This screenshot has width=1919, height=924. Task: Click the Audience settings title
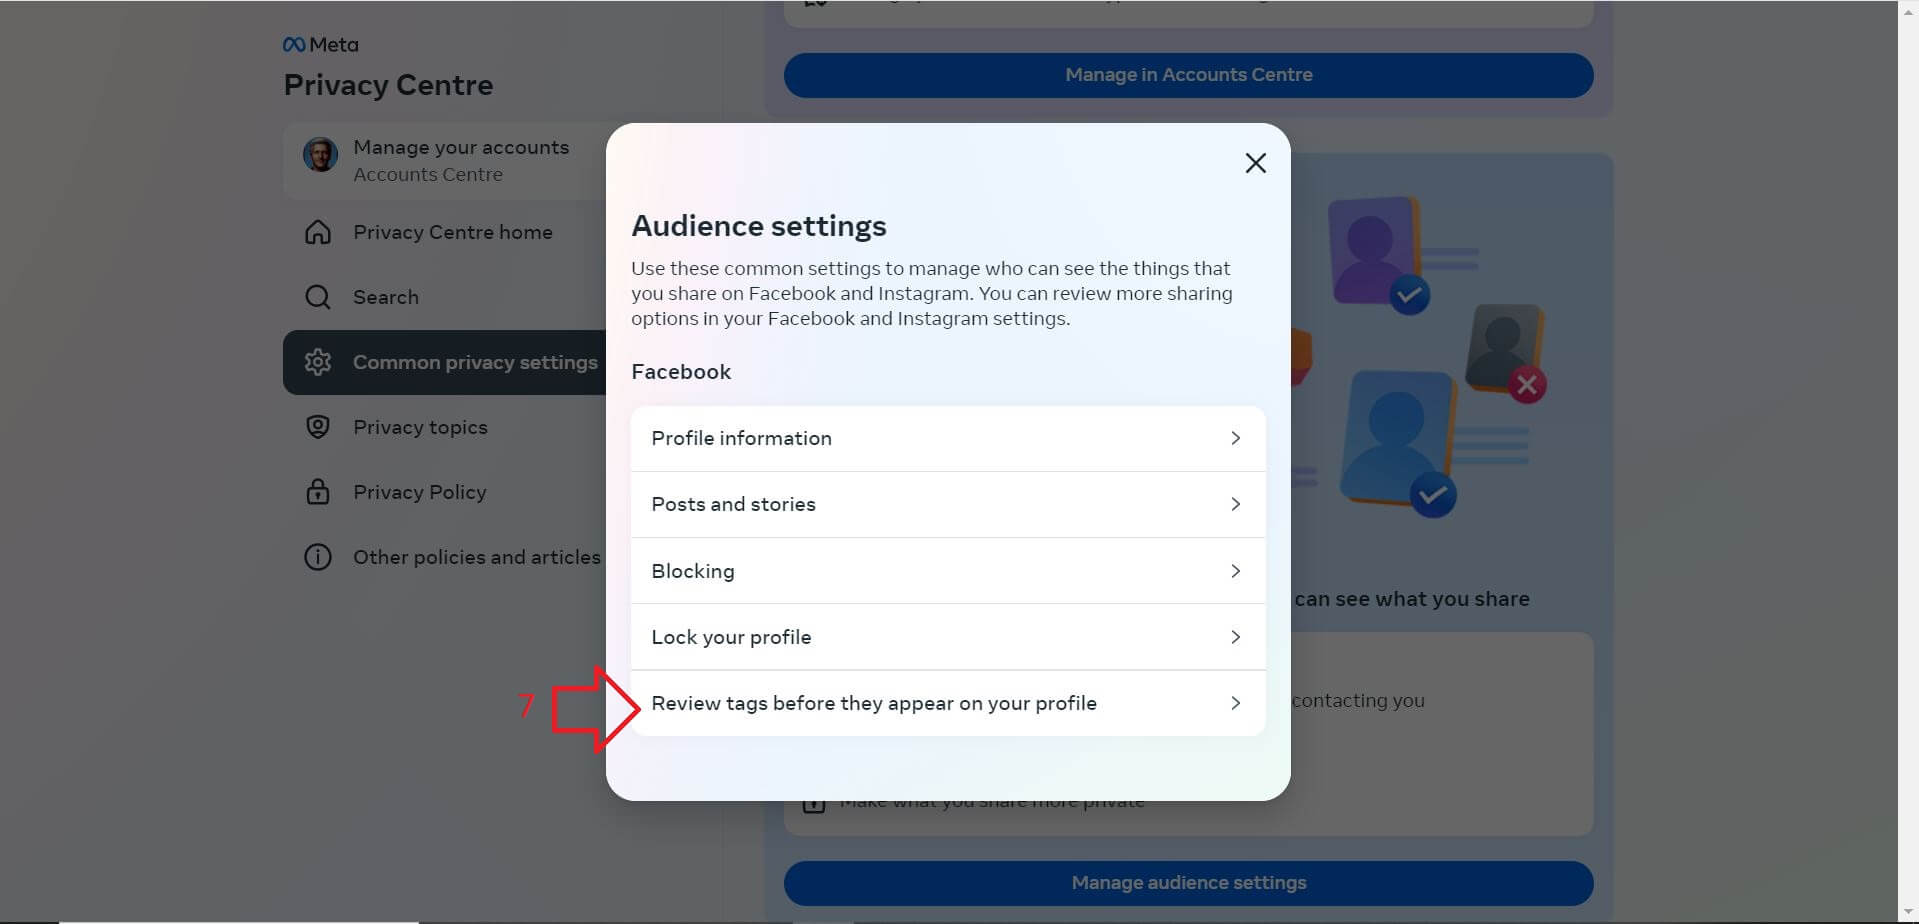[x=759, y=226]
